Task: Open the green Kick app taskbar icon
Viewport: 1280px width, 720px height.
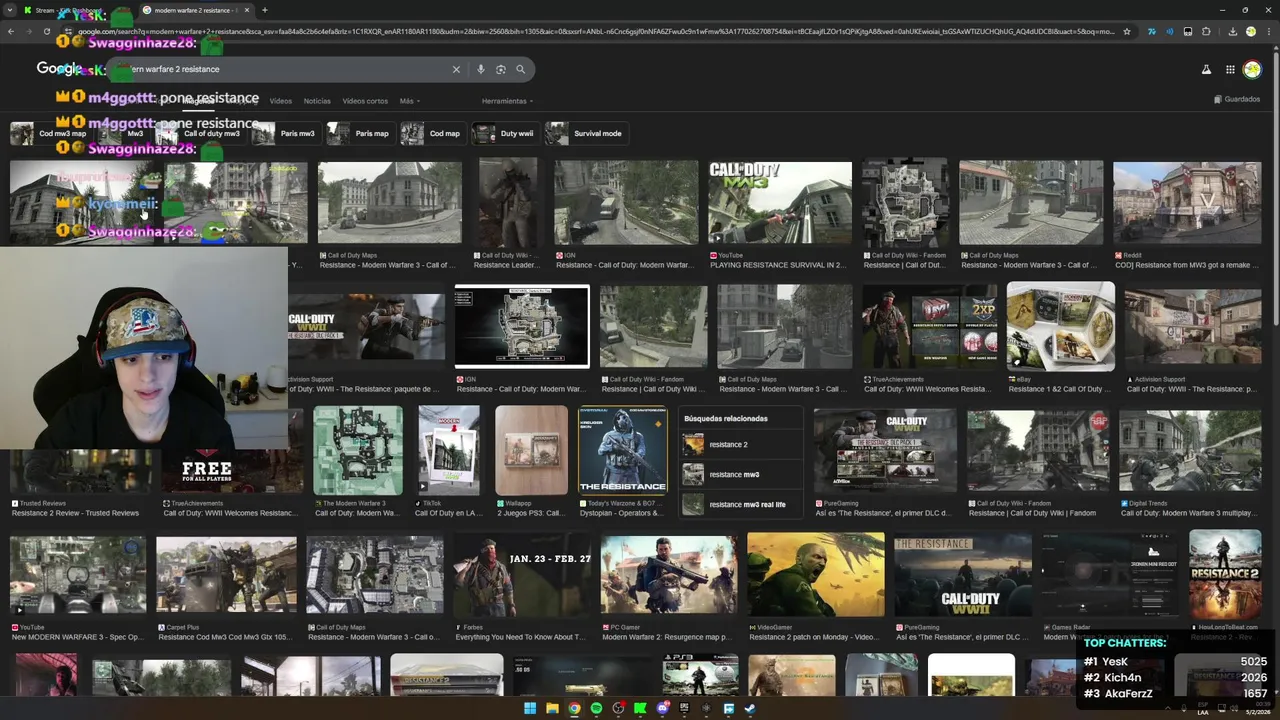Action: click(x=640, y=709)
